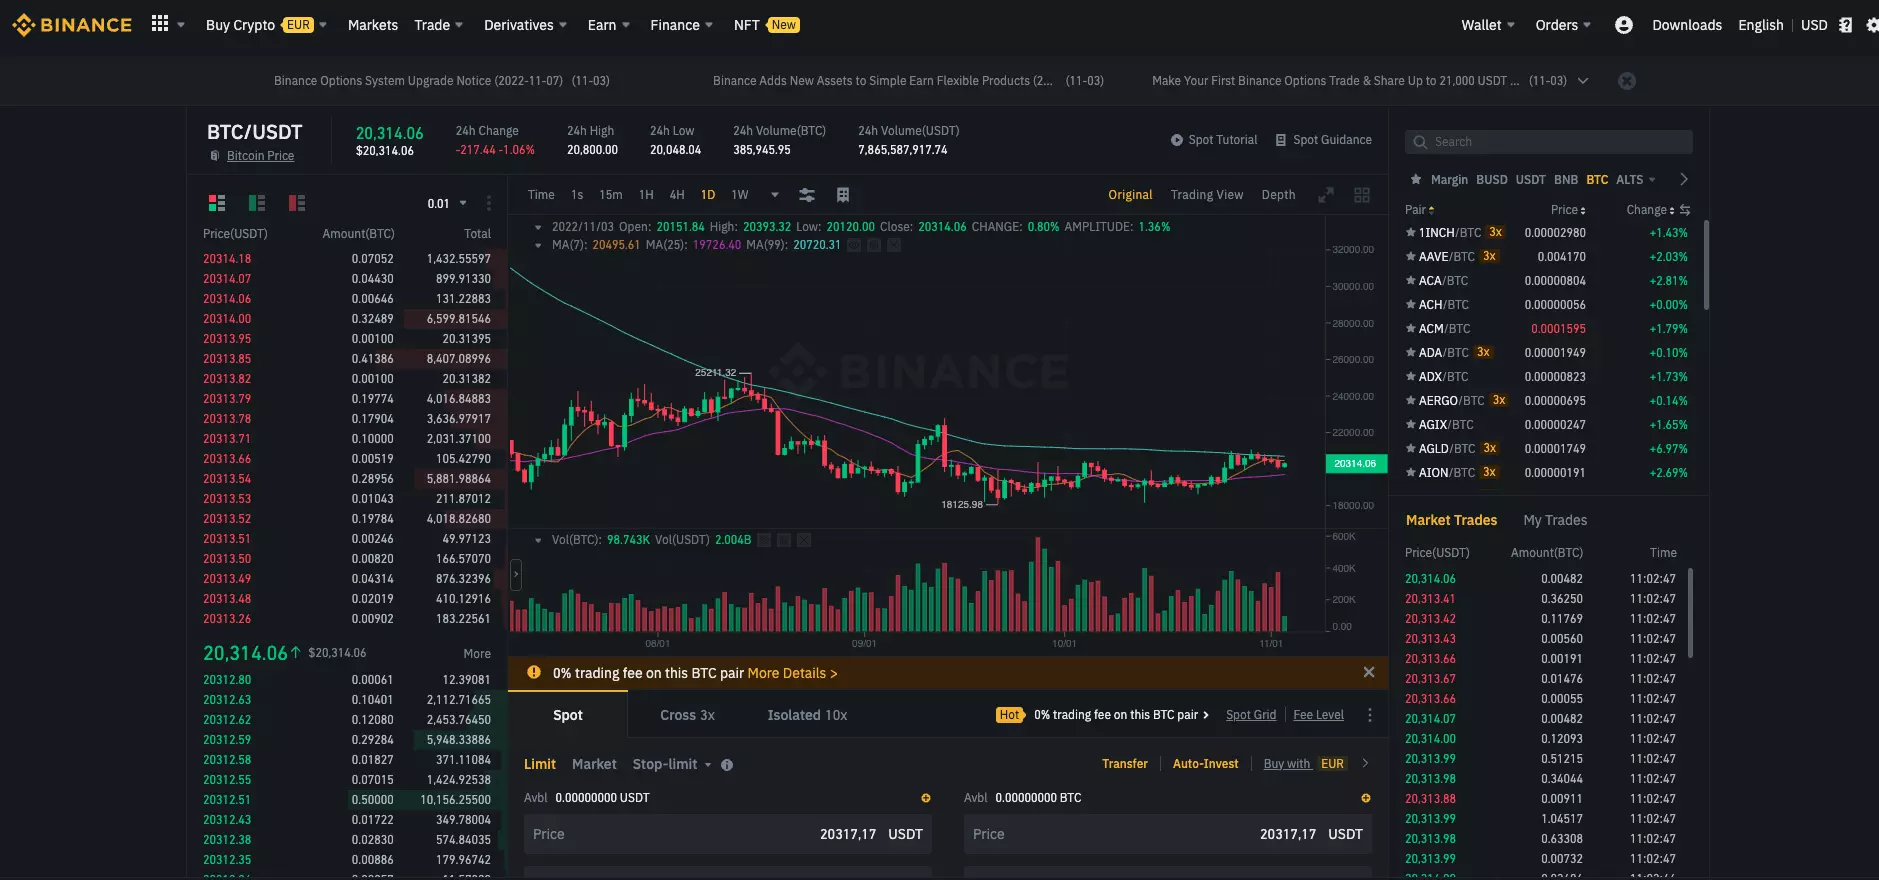
Task: Open the Bitcoin Price link
Action: [260, 156]
